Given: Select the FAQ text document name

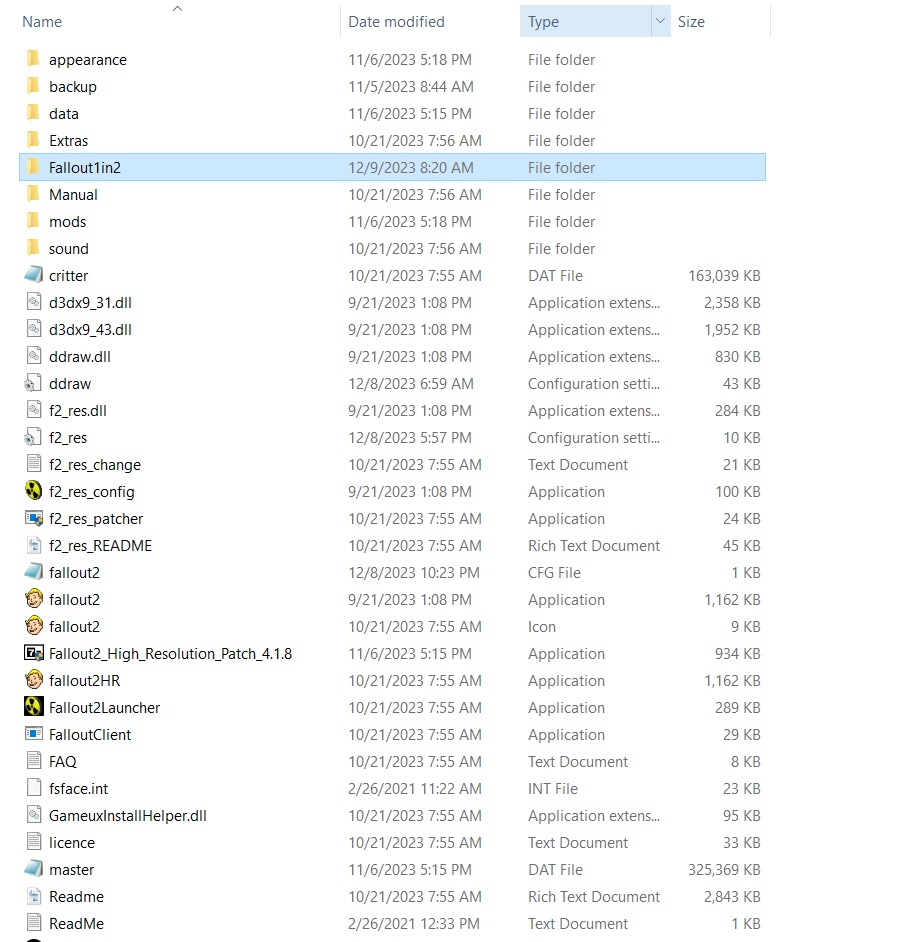Looking at the screenshot, I should click(62, 761).
